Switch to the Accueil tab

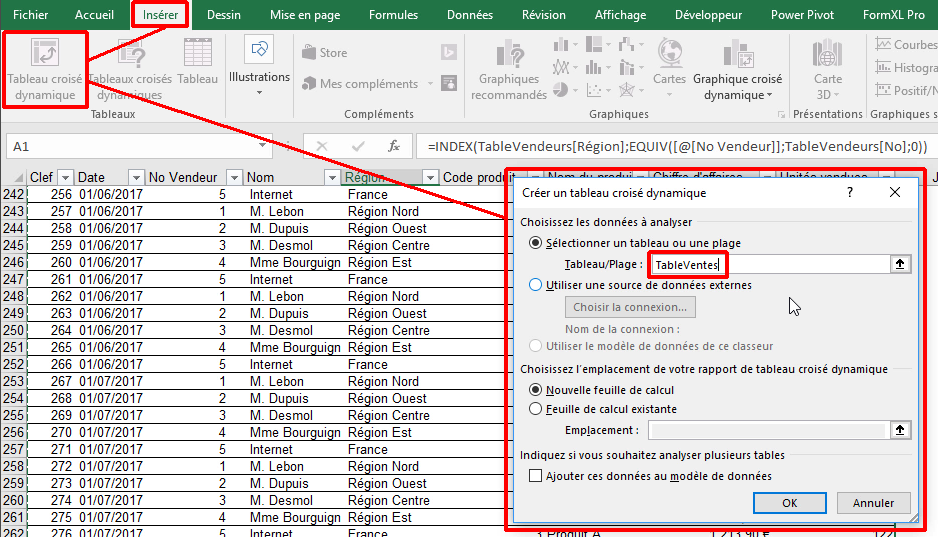click(94, 15)
